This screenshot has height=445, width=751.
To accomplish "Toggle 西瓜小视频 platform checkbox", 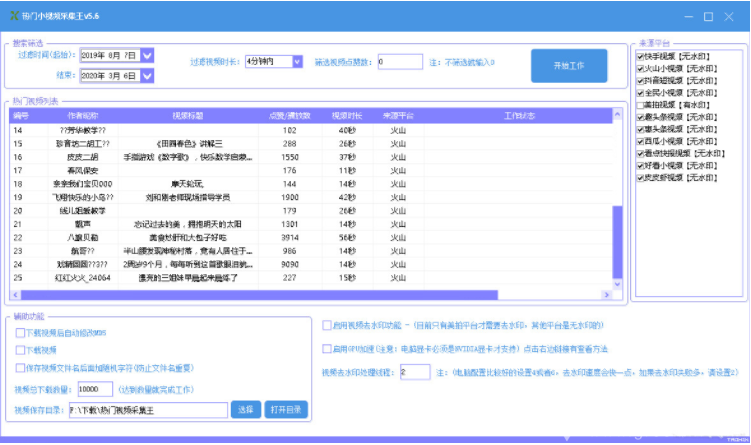I will [x=640, y=141].
